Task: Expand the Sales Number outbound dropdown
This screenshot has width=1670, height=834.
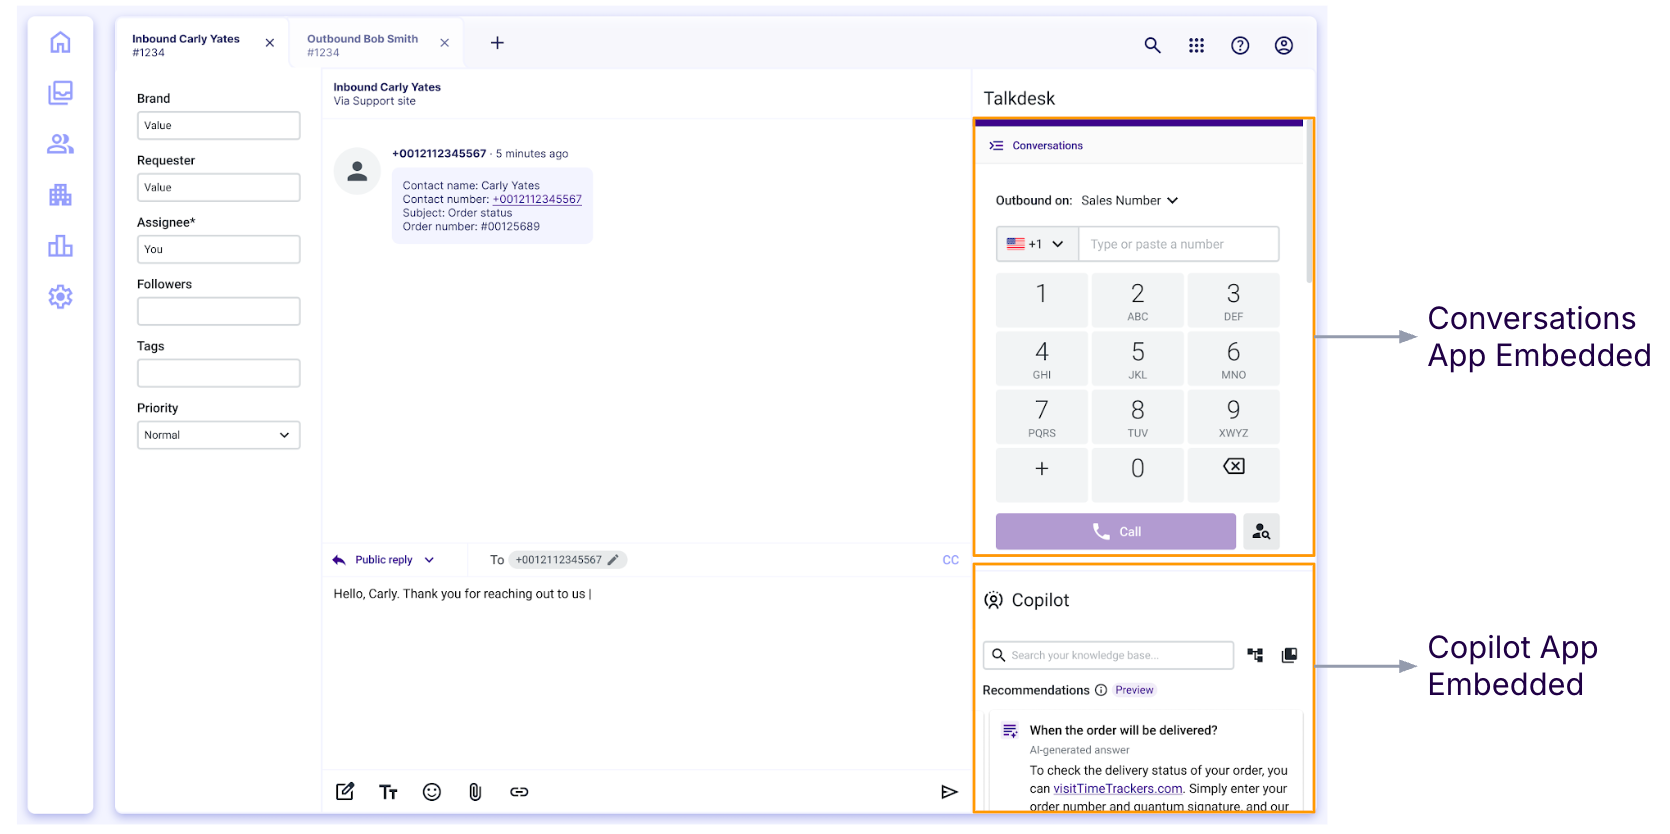Action: pyautogui.click(x=1130, y=200)
